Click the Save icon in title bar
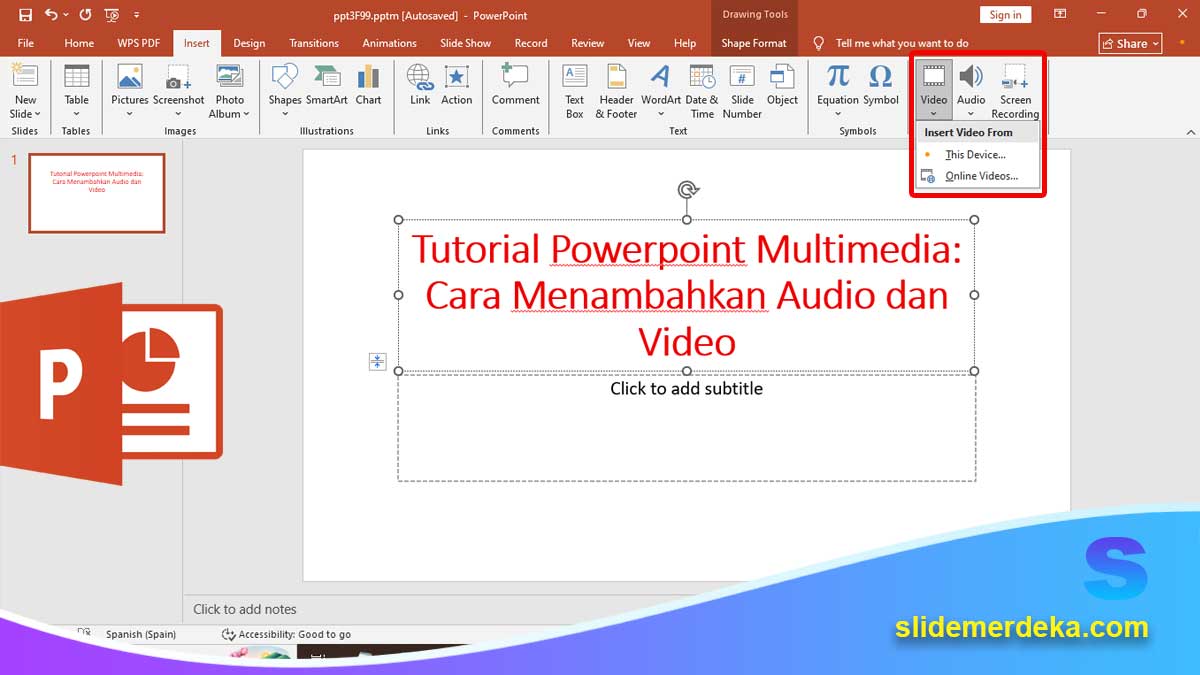Screen dimensions: 1200x675 pyautogui.click(x=25, y=15)
